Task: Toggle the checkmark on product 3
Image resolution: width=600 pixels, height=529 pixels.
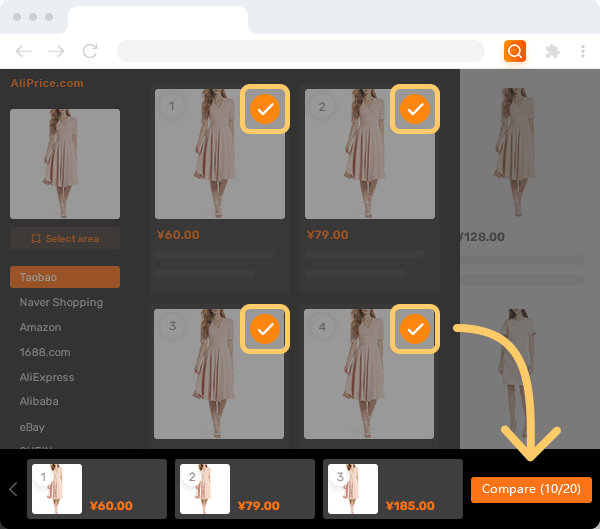Action: pos(265,328)
